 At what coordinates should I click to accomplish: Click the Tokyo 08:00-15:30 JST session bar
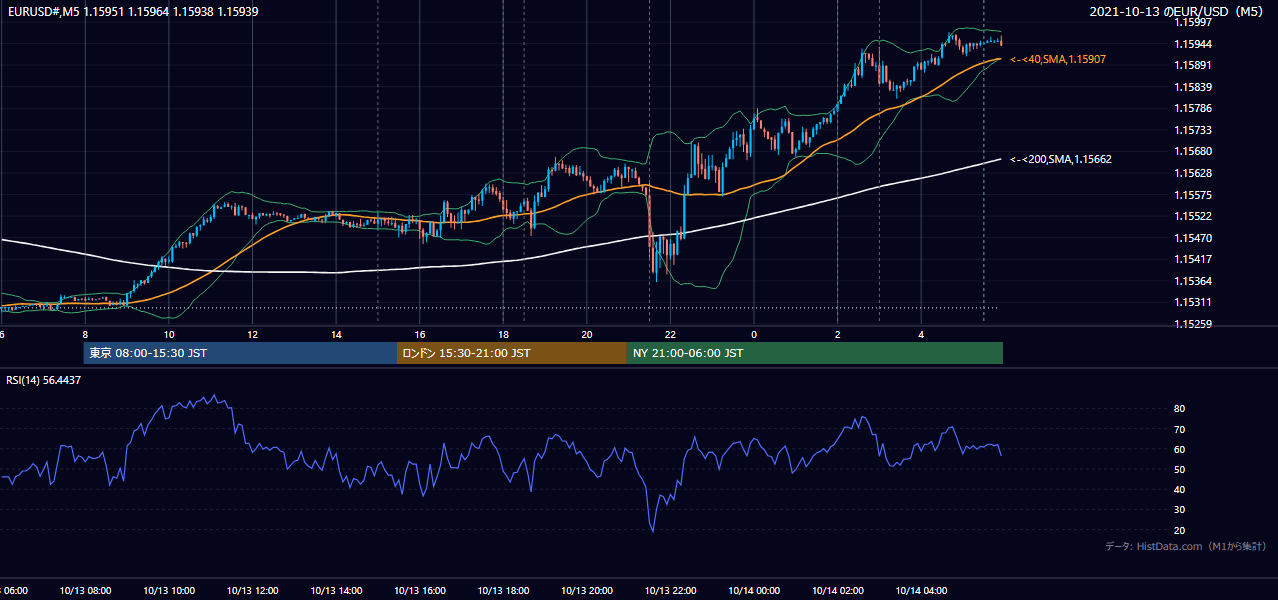click(x=241, y=353)
